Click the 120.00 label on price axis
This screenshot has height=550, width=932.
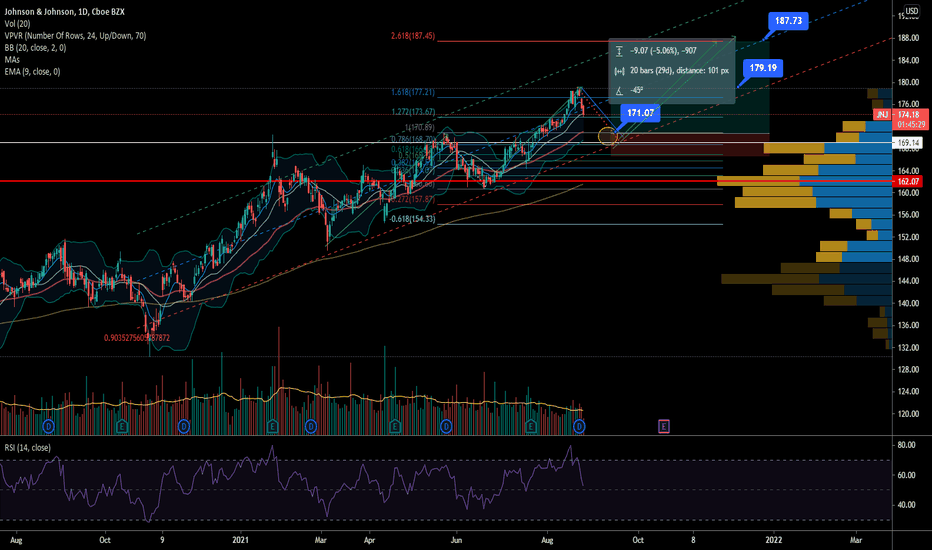[x=908, y=414]
